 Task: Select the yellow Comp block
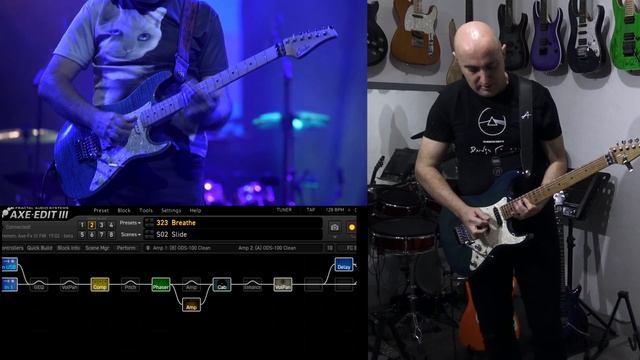100,284
